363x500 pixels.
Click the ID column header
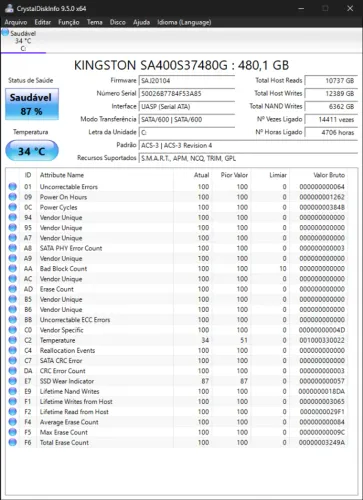point(28,175)
